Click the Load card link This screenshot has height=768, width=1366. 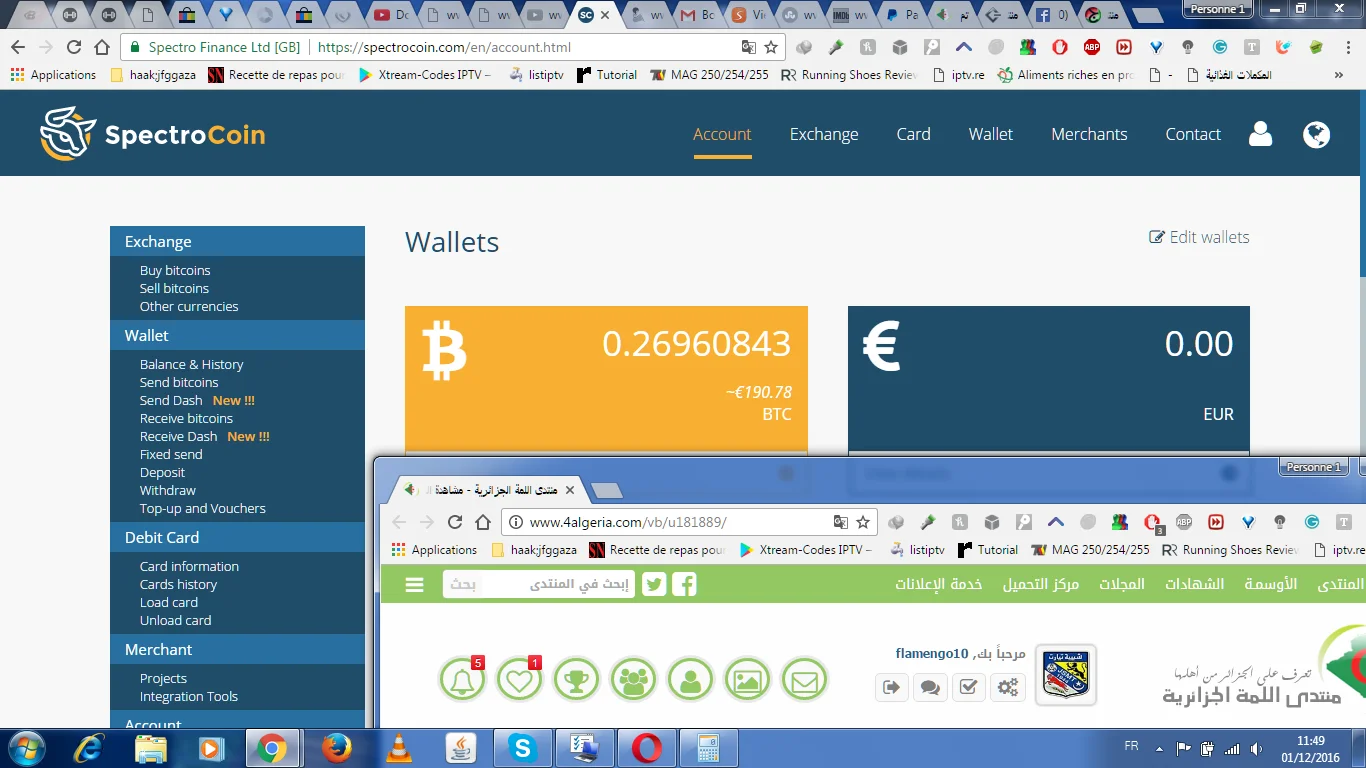click(x=169, y=602)
